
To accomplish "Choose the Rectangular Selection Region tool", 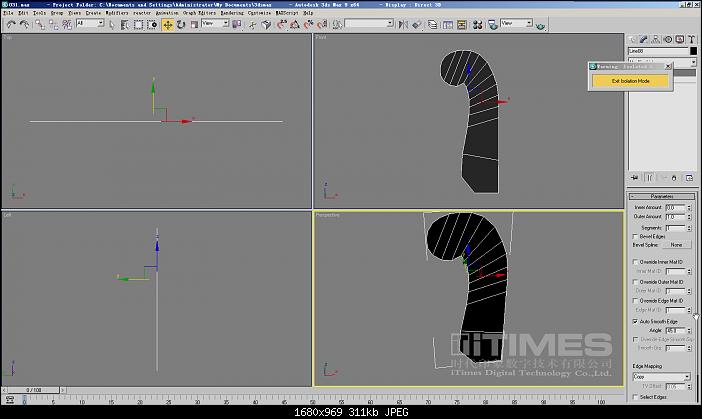I will (138, 25).
